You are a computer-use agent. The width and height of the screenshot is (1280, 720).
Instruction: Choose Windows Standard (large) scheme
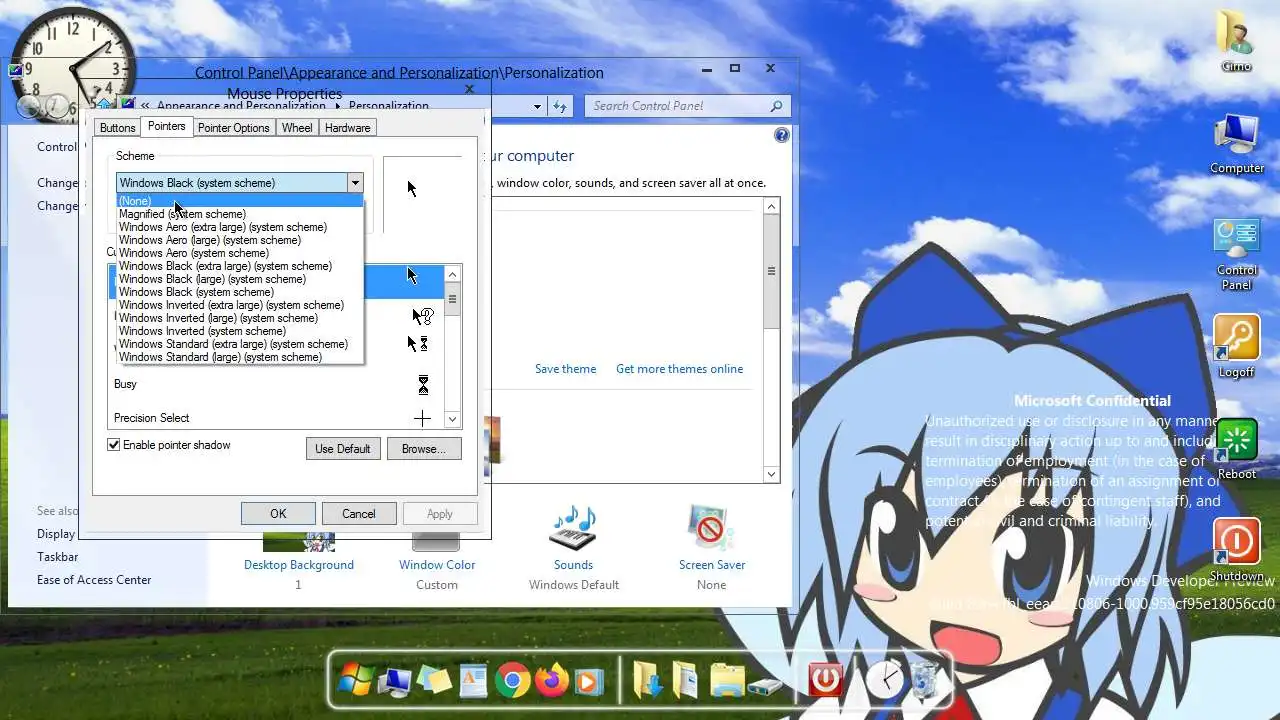239,357
